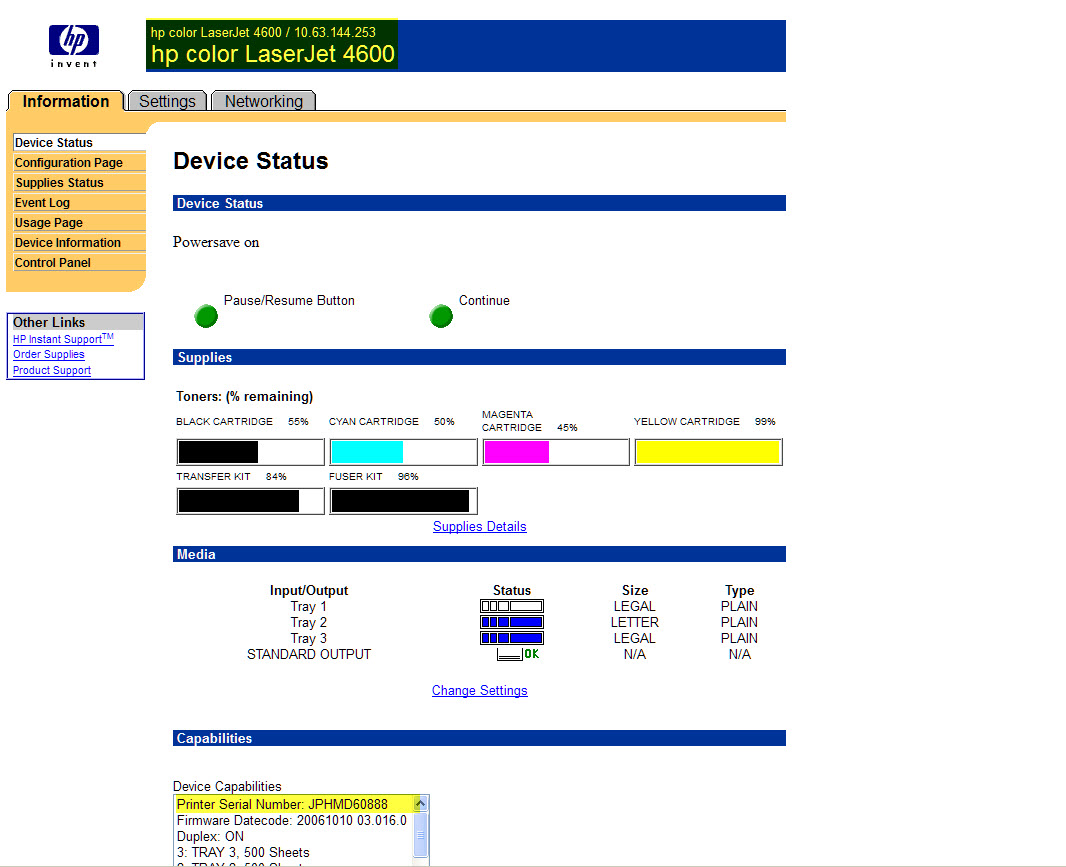
Task: Click the Standard Output OK indicator
Action: point(514,653)
